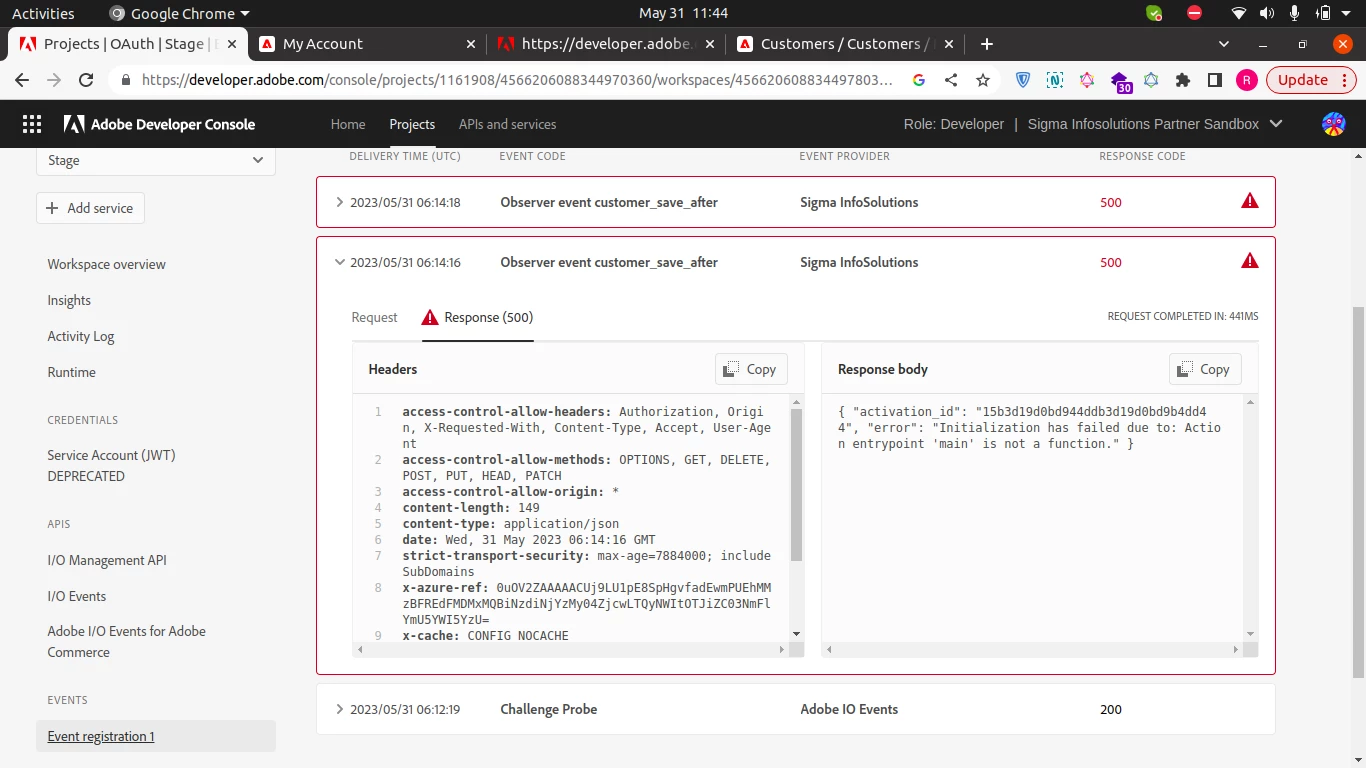Go to the Home navigation item
This screenshot has width=1366, height=768.
coord(348,124)
